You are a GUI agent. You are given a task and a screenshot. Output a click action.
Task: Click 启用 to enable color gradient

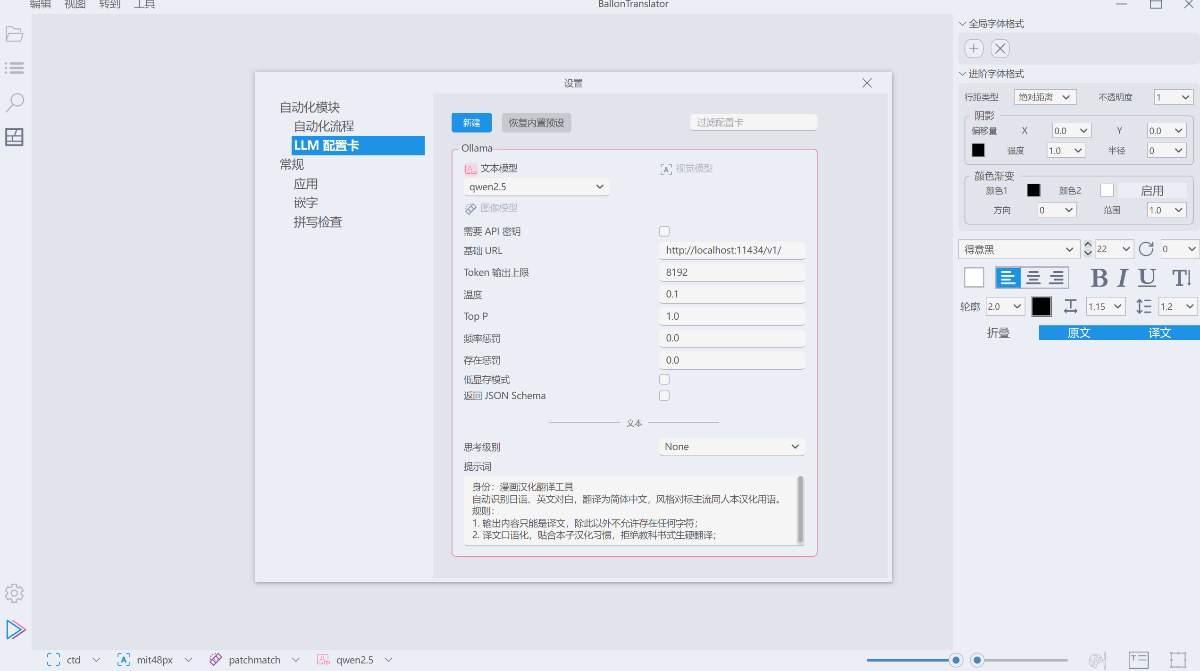pos(1152,190)
